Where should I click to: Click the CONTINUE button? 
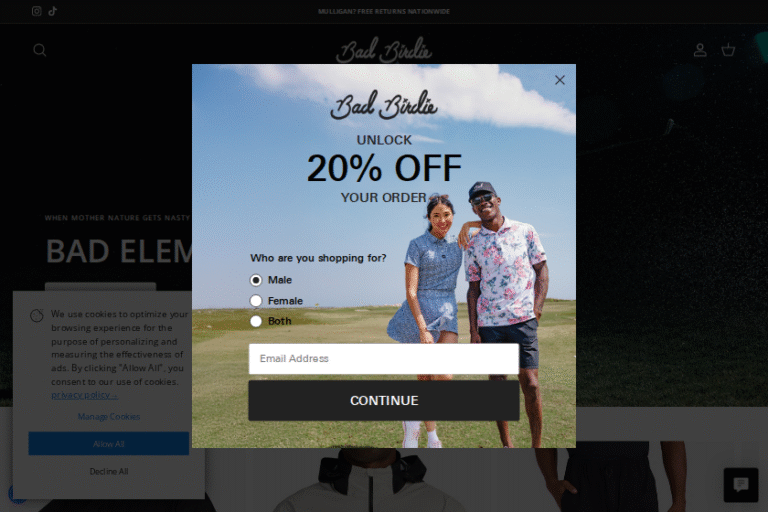(x=384, y=401)
